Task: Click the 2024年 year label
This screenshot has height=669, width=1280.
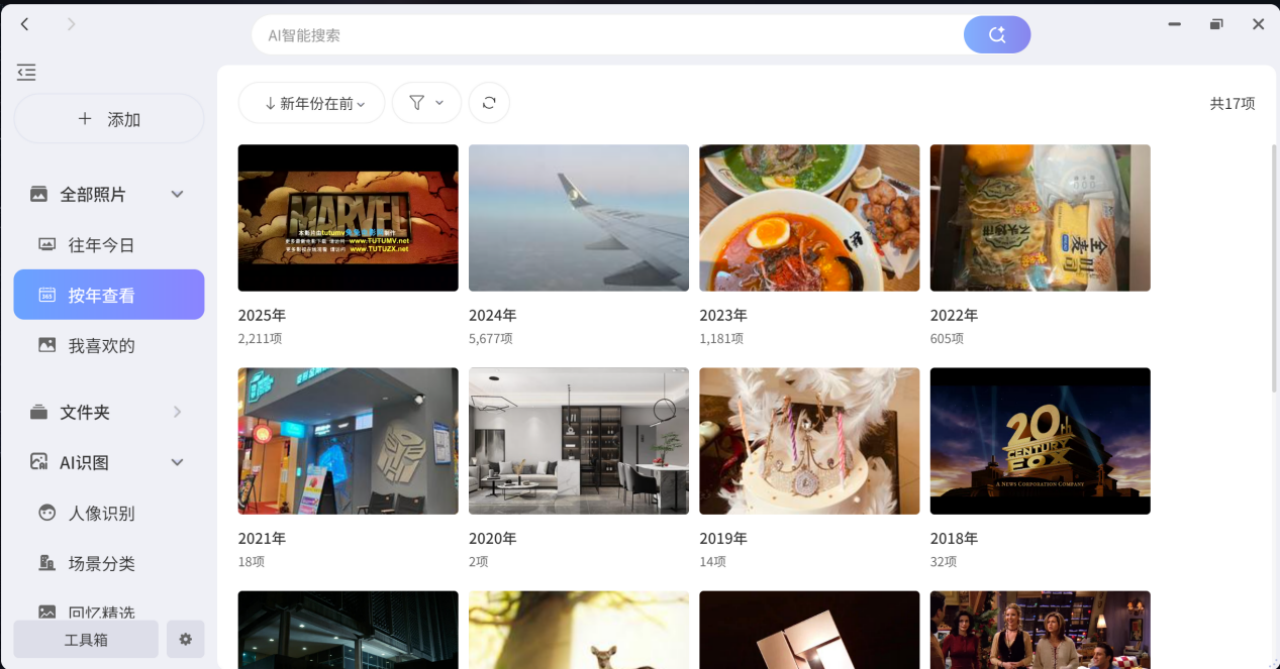Action: [x=493, y=315]
